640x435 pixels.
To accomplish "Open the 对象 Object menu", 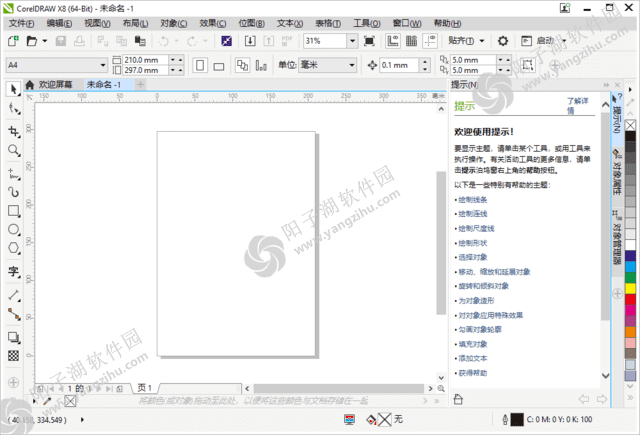I will click(x=173, y=23).
